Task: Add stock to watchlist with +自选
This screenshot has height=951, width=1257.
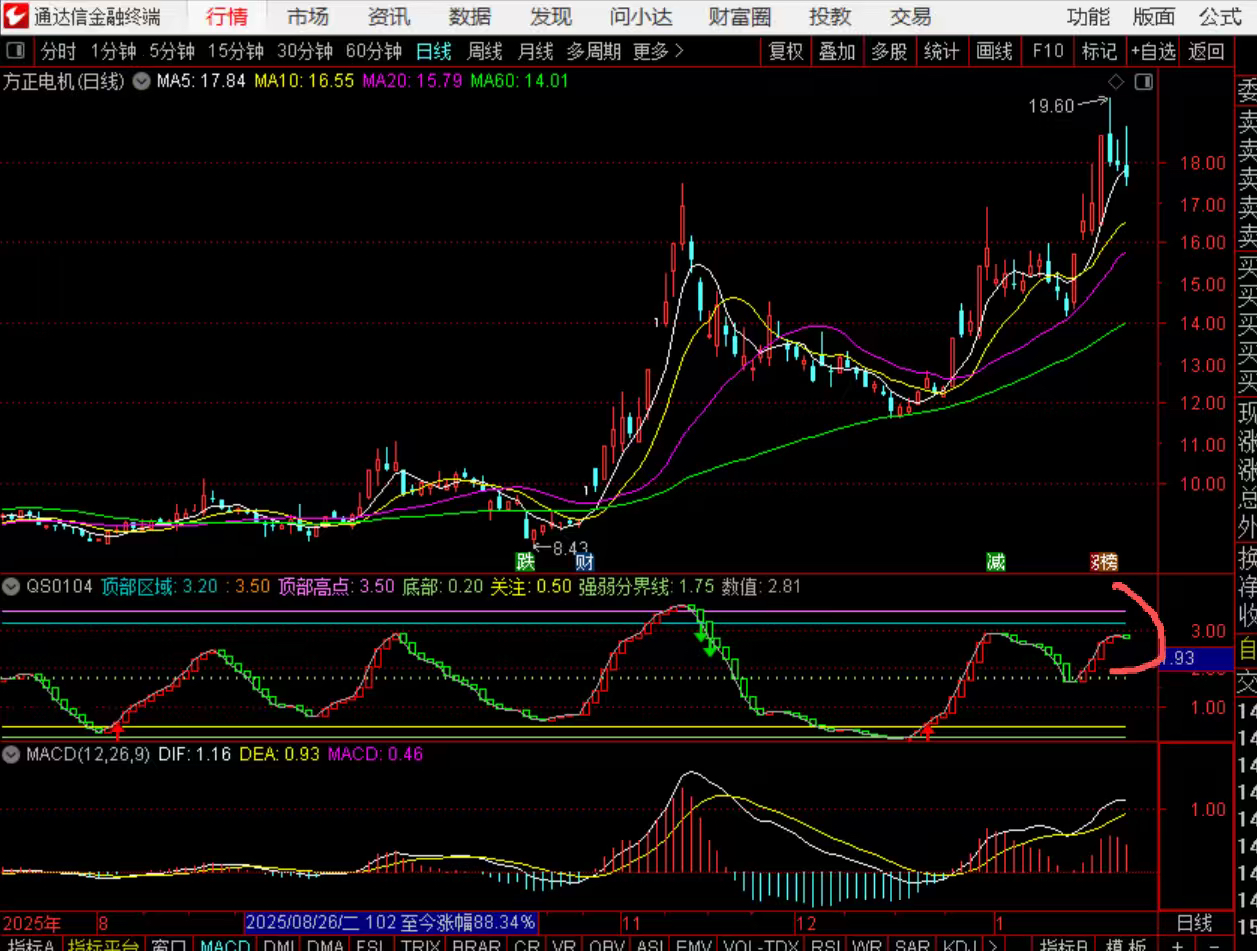Action: tap(1153, 51)
